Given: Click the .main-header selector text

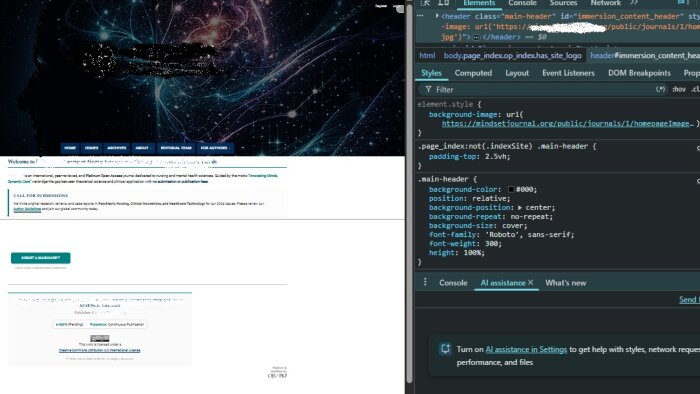Looking at the screenshot, I should 443,179.
